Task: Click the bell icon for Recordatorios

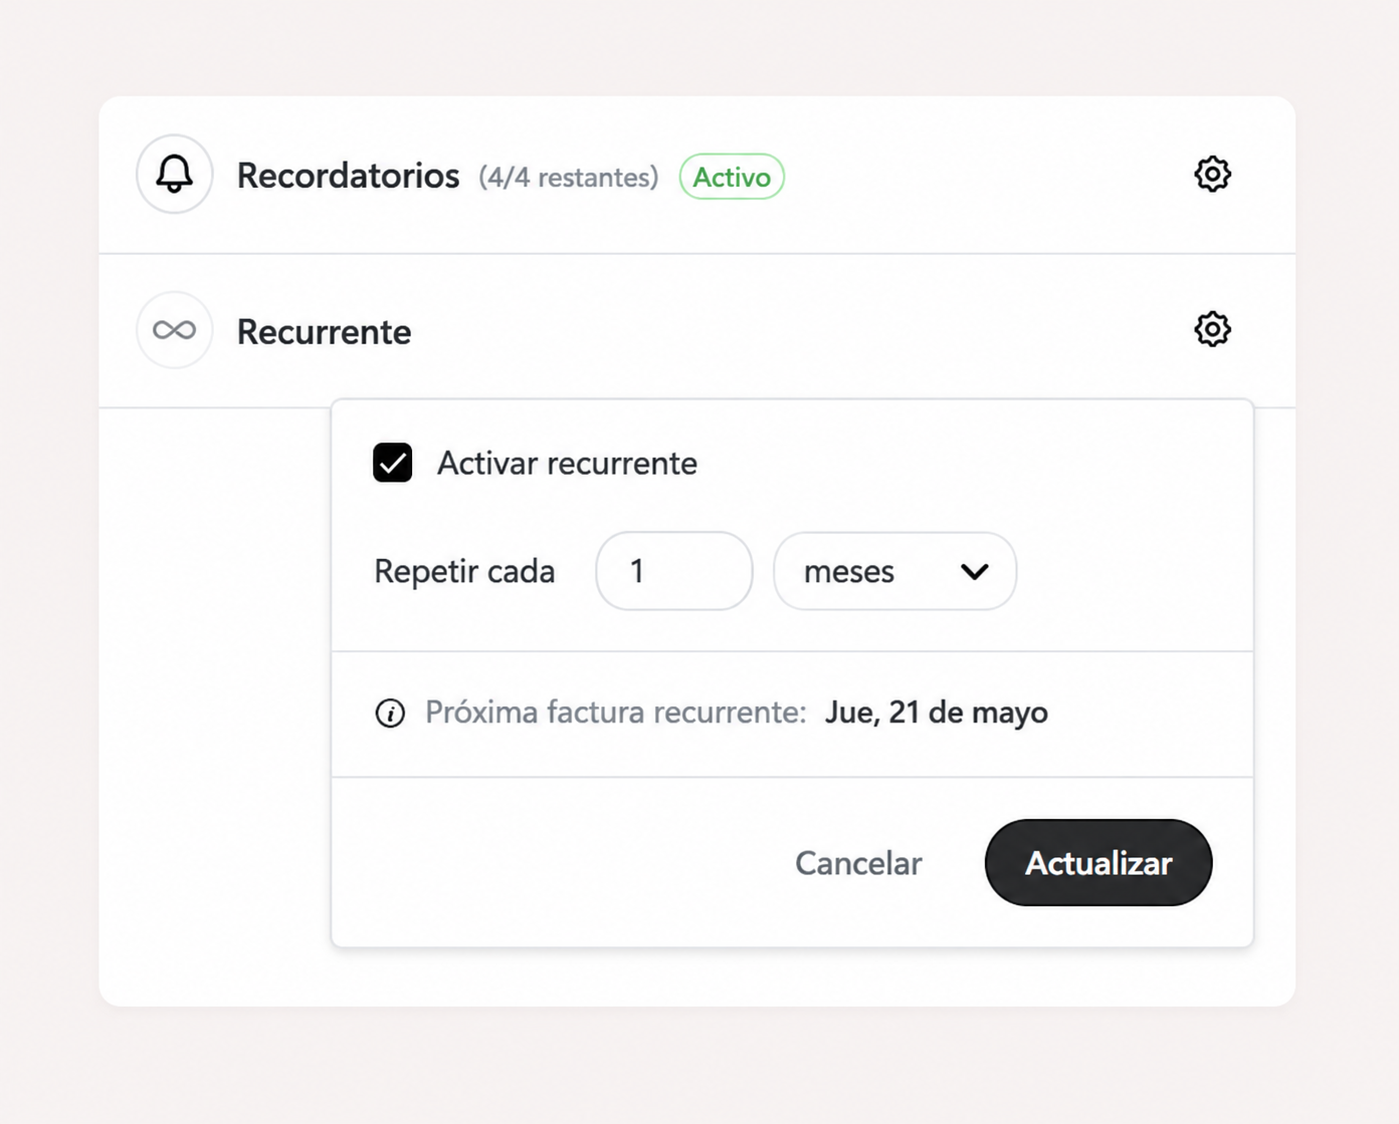Action: pyautogui.click(x=174, y=174)
